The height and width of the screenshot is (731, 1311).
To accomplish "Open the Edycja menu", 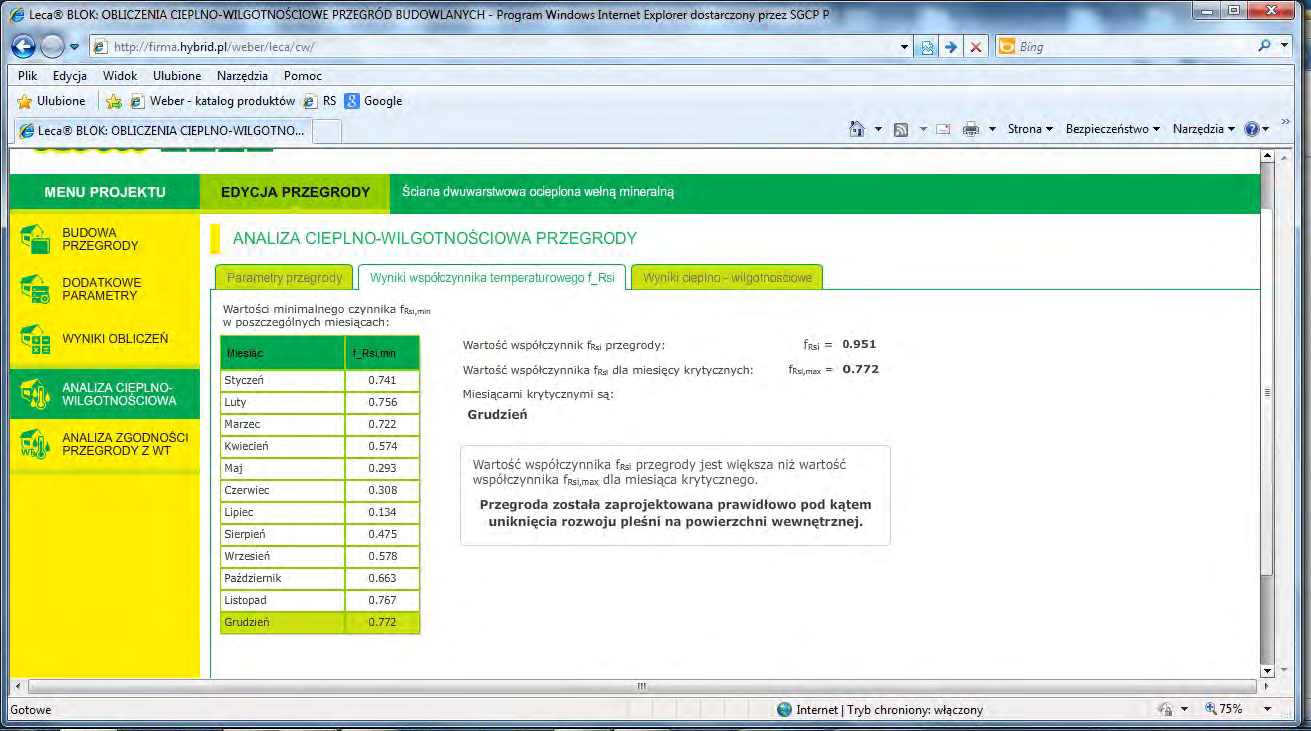I will (70, 76).
